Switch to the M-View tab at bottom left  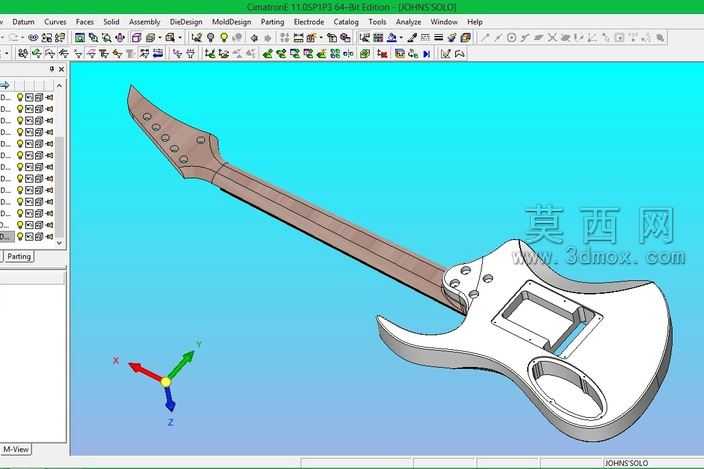[x=16, y=449]
